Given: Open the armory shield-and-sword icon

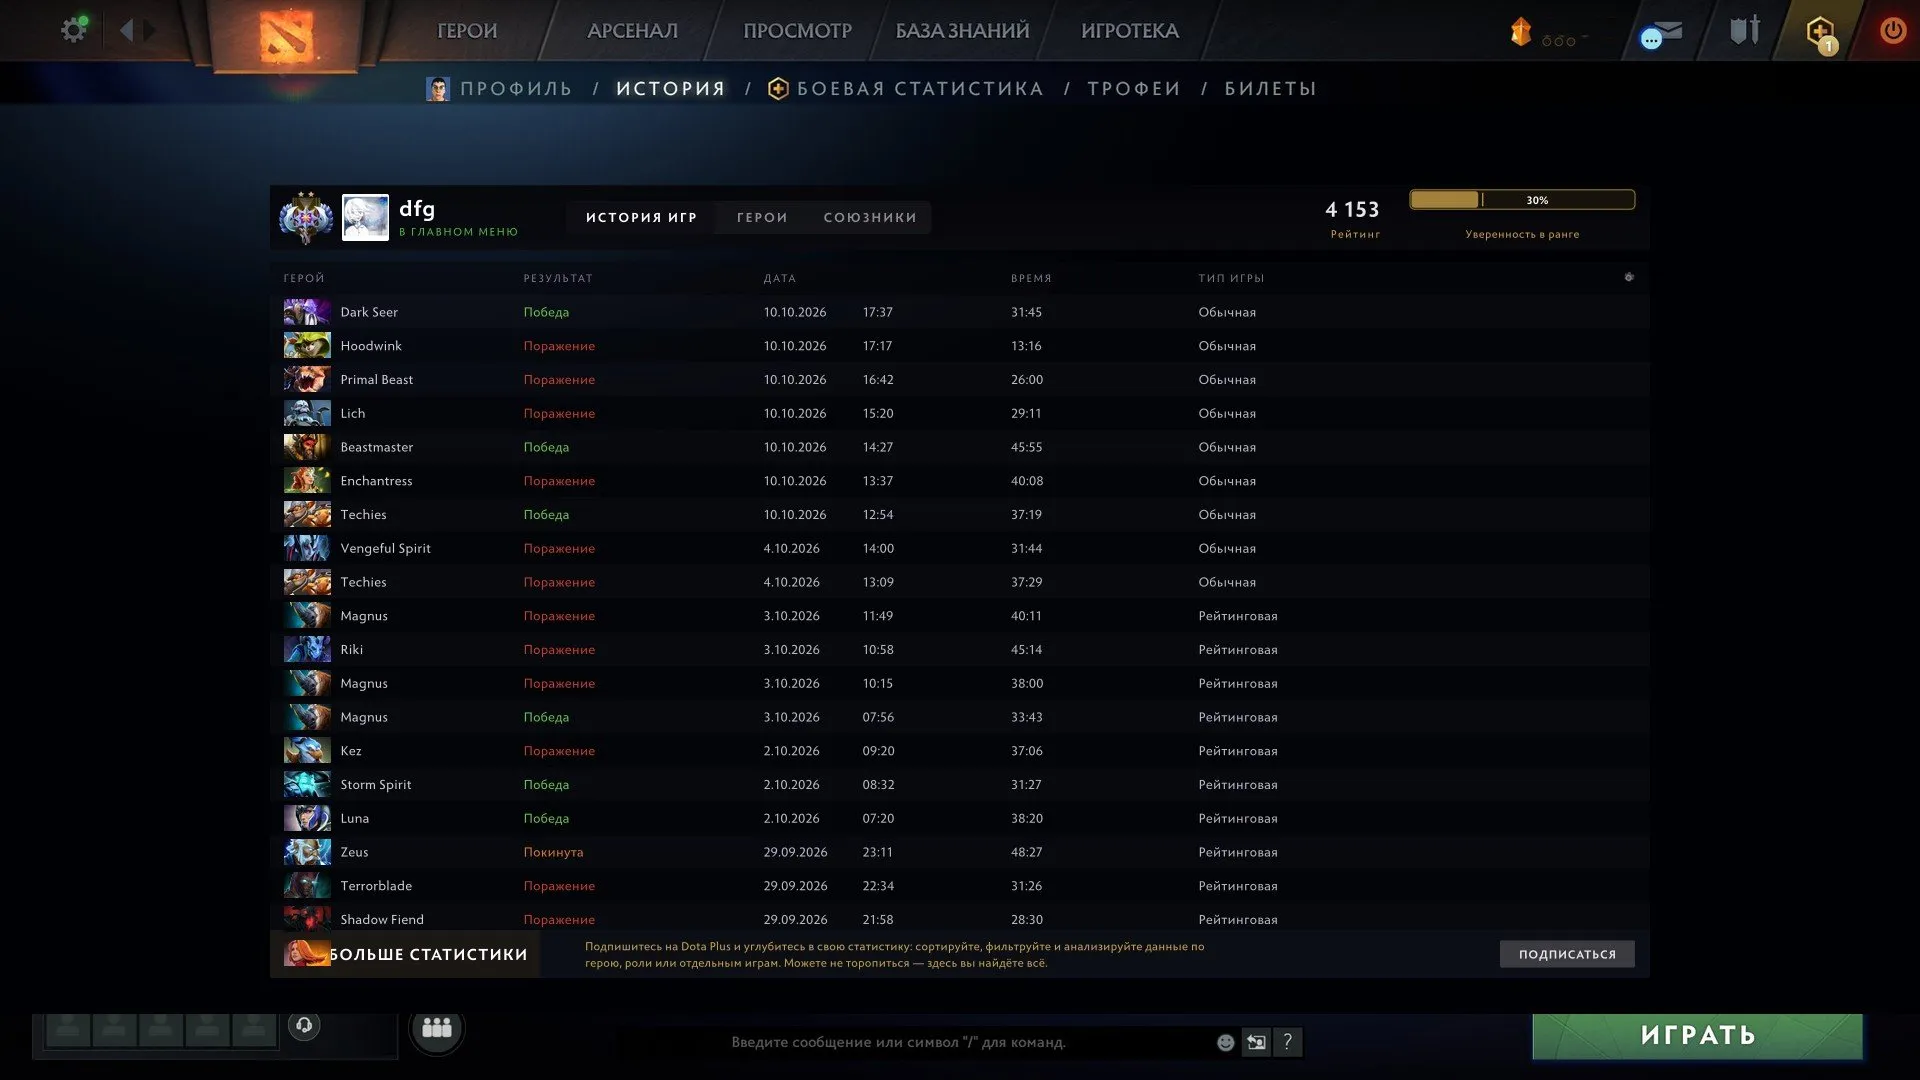Looking at the screenshot, I should point(1744,30).
